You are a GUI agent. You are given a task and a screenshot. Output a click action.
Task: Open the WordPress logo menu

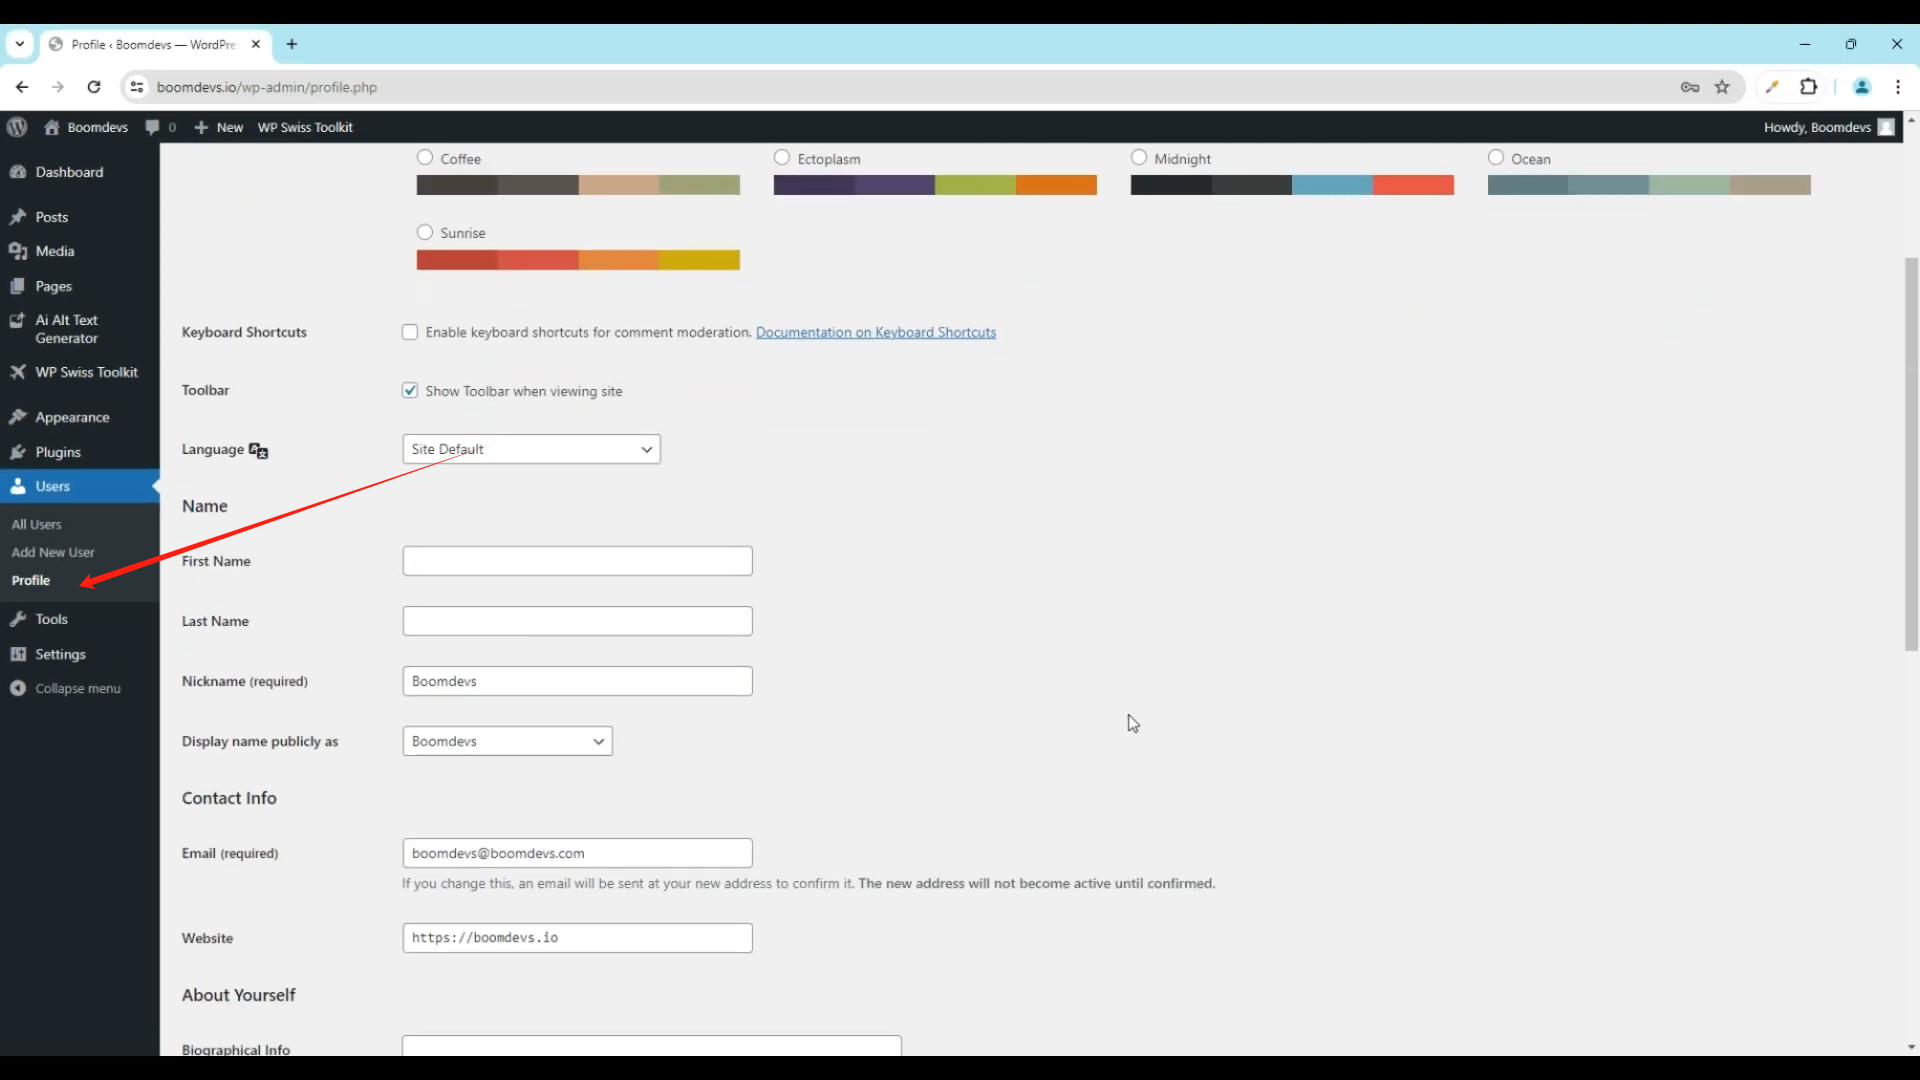(x=16, y=127)
